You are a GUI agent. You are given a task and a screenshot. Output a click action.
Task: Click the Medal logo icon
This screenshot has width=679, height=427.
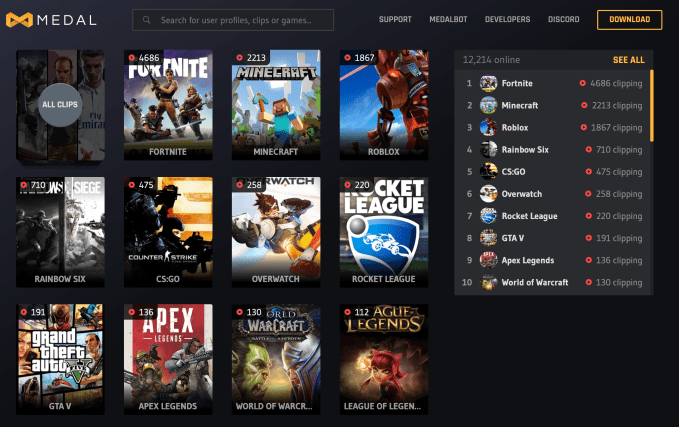click(19, 20)
